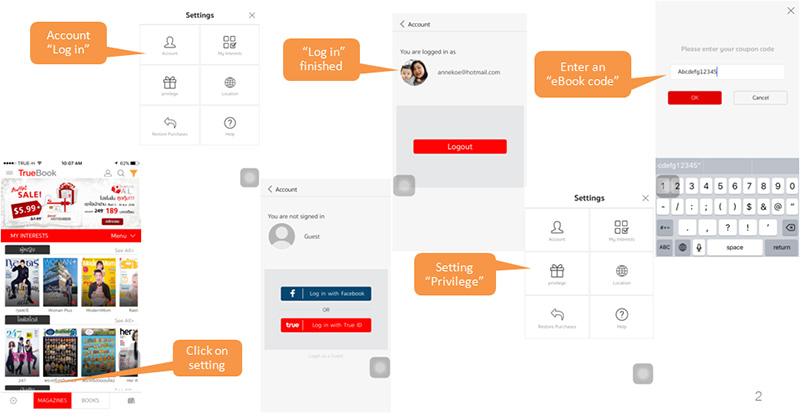The image size is (800, 419).
Task: Go back from the logged-in Account screen
Action: click(x=402, y=24)
